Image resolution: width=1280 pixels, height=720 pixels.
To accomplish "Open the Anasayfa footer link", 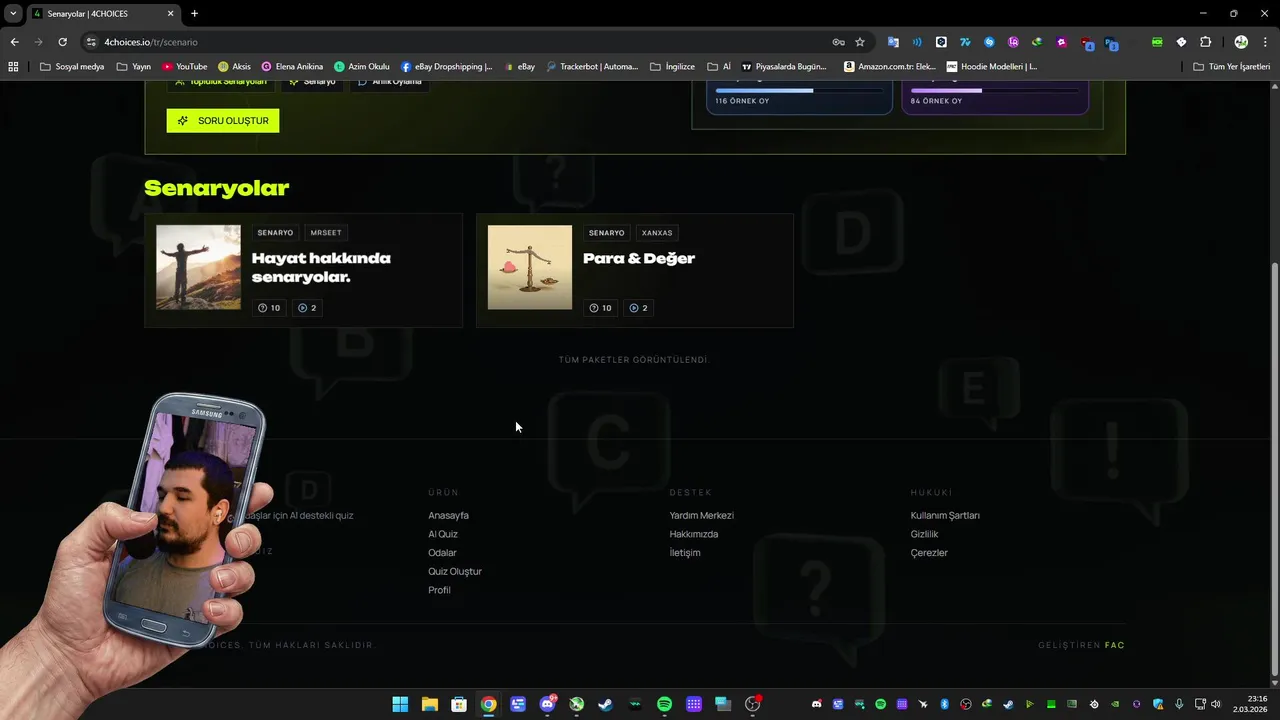I will click(x=448, y=516).
